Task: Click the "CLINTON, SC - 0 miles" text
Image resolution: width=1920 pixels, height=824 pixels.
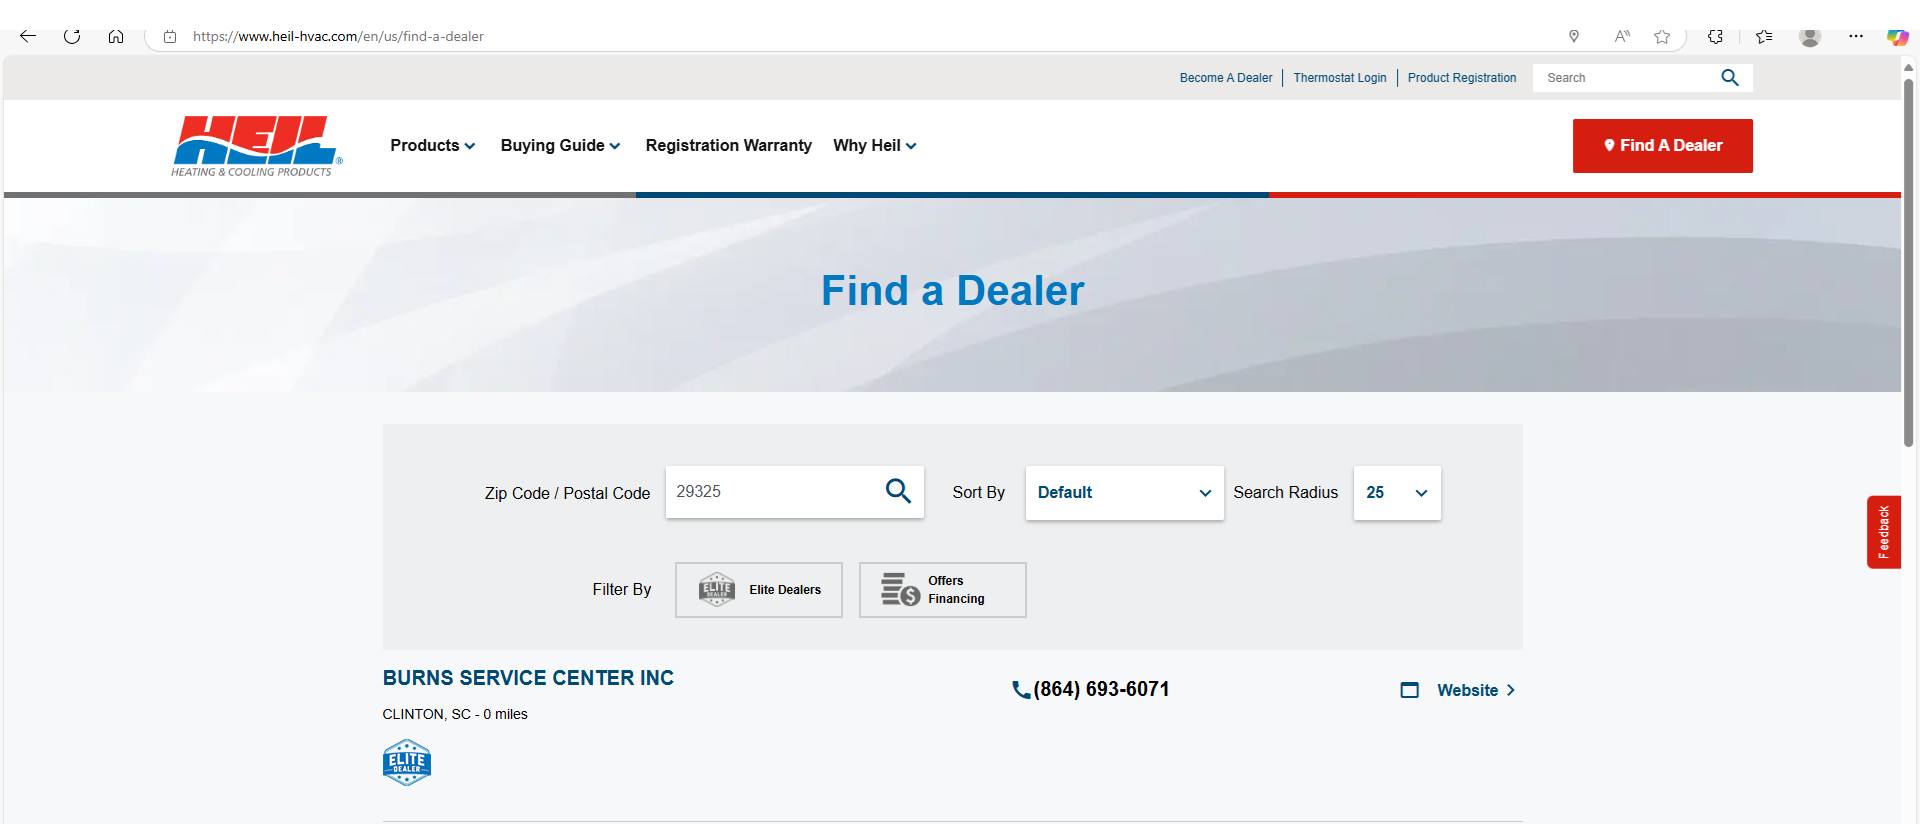Action: click(455, 714)
